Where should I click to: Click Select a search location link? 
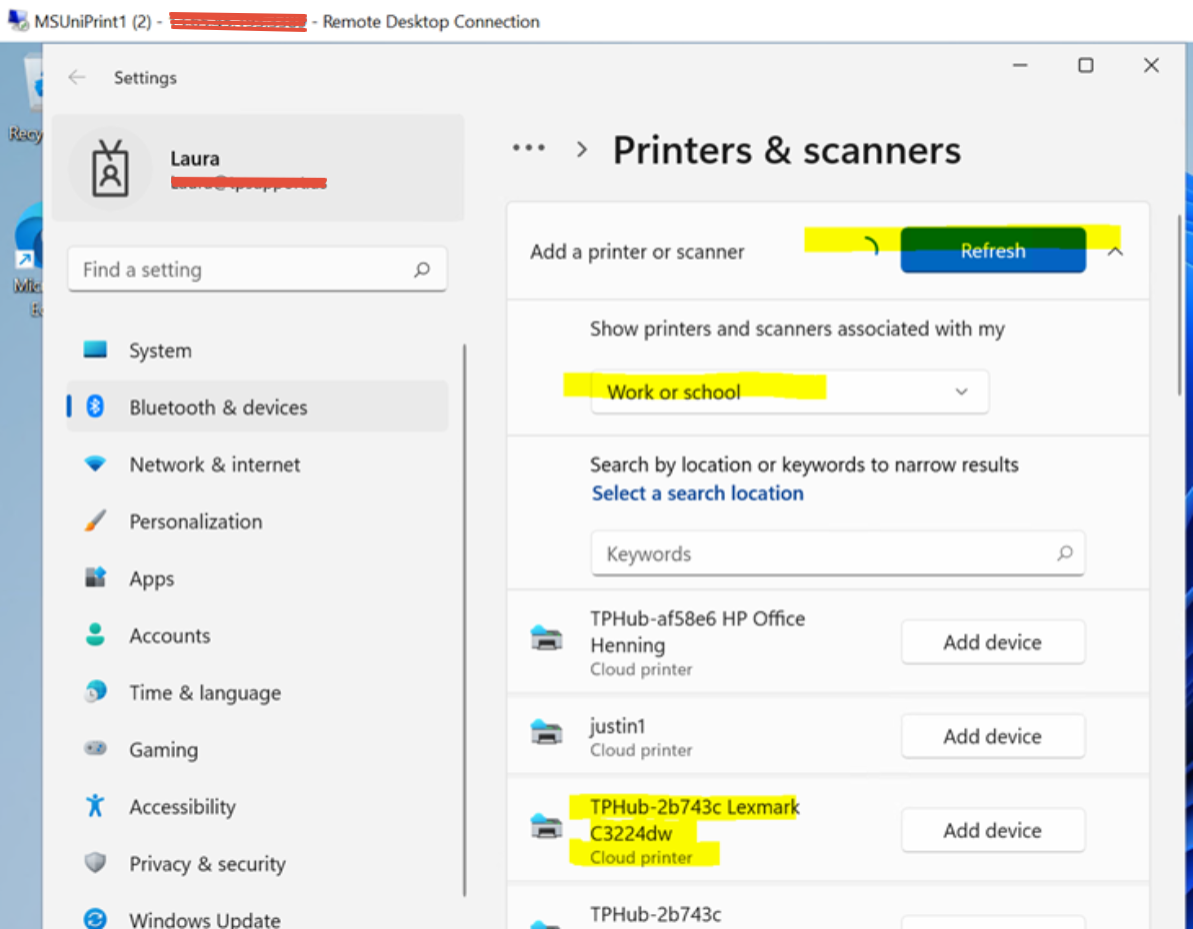pos(697,493)
